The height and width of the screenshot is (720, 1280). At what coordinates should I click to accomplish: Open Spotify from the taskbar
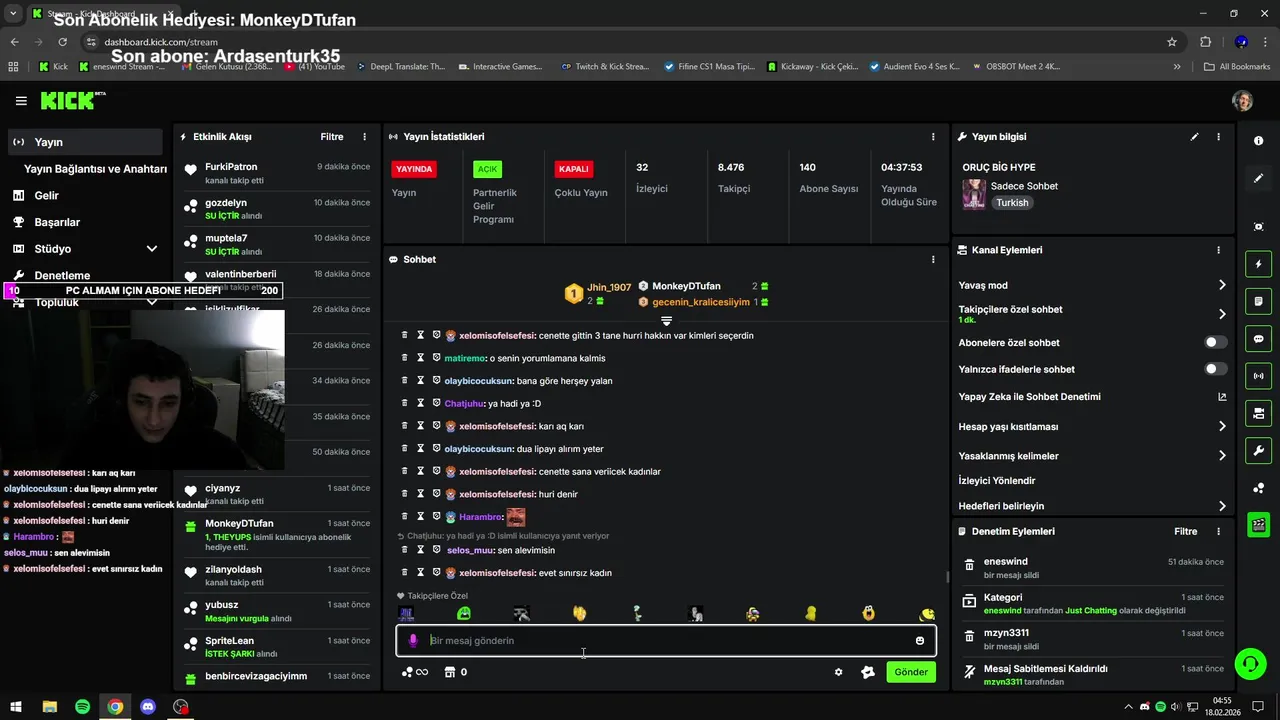pyautogui.click(x=82, y=707)
